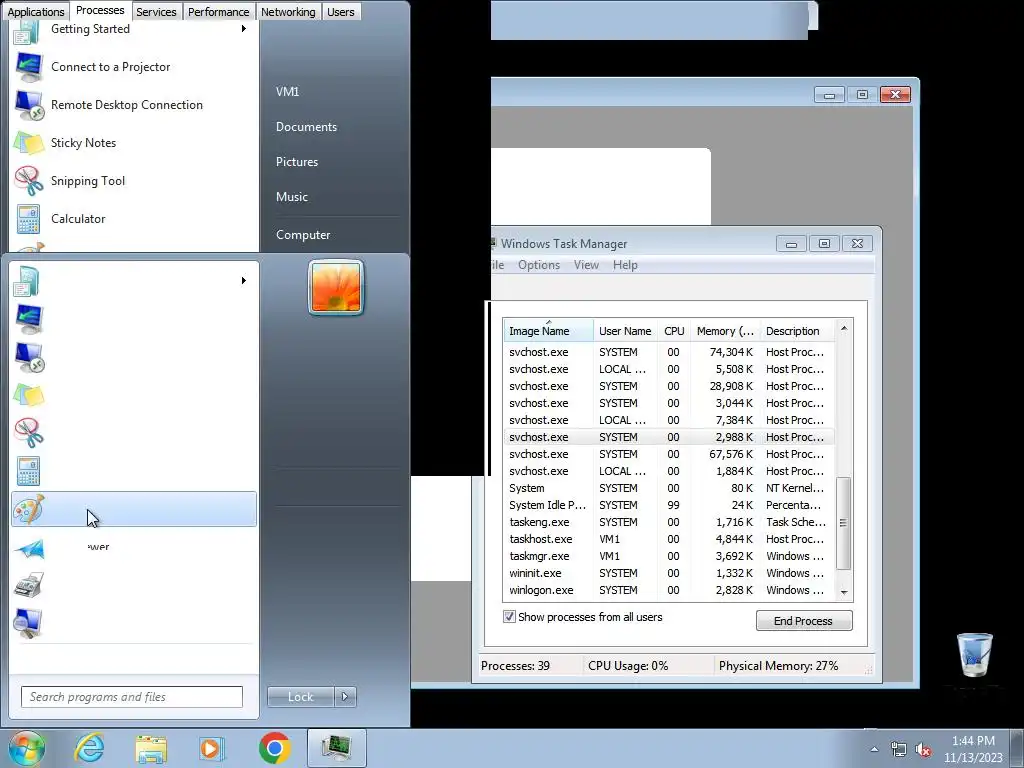Open the XPS Viewer paper-plane icon
The image size is (1024, 768).
click(29, 547)
